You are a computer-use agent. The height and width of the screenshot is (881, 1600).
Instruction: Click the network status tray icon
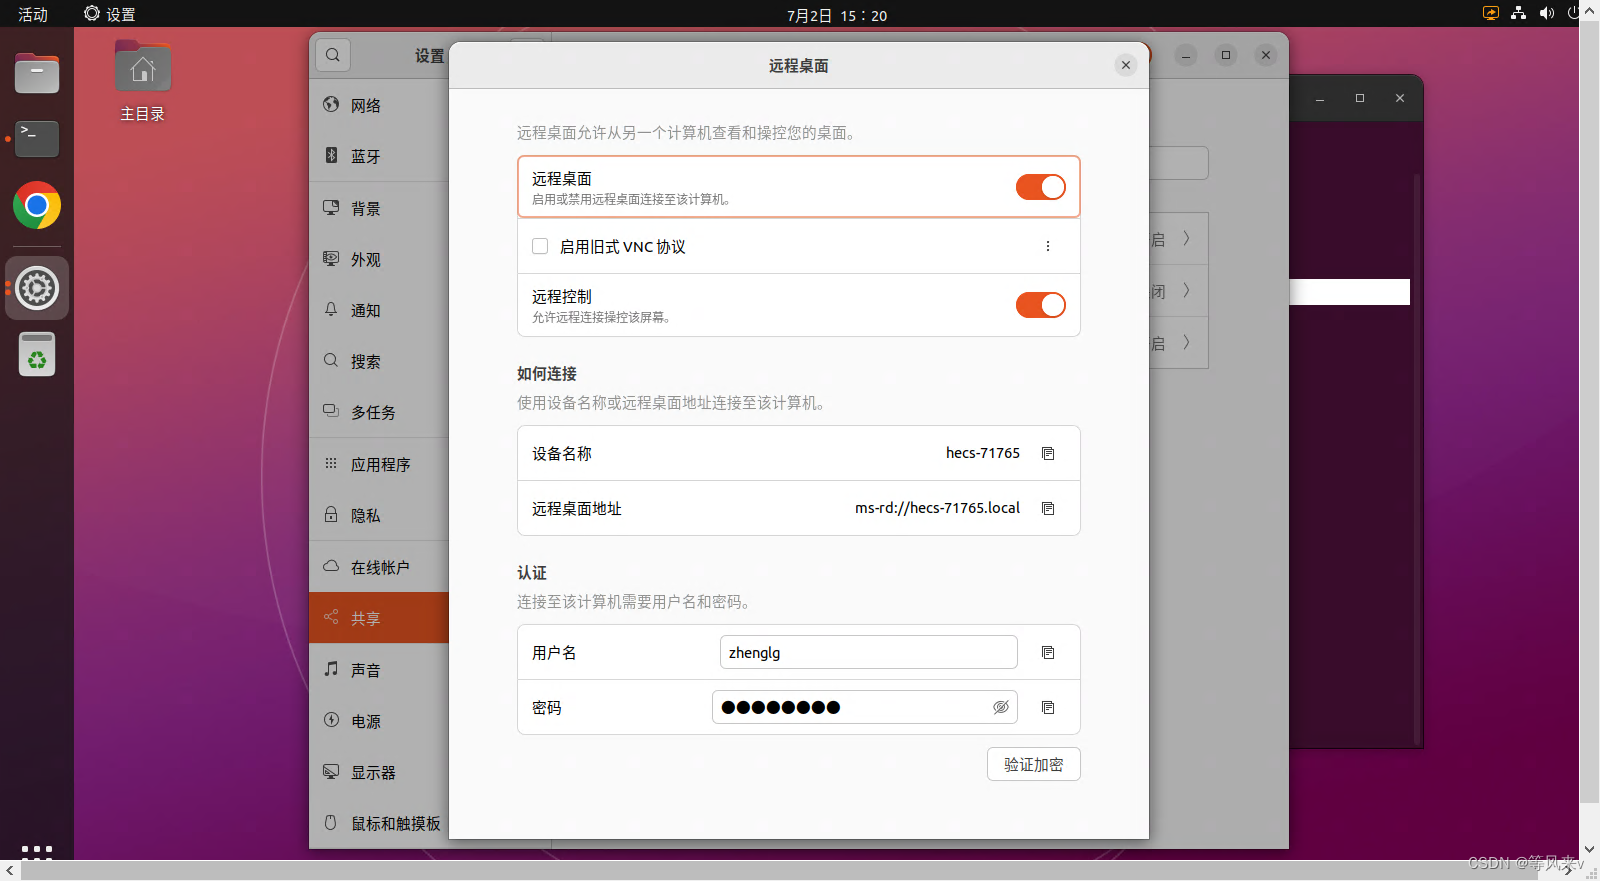click(x=1519, y=13)
